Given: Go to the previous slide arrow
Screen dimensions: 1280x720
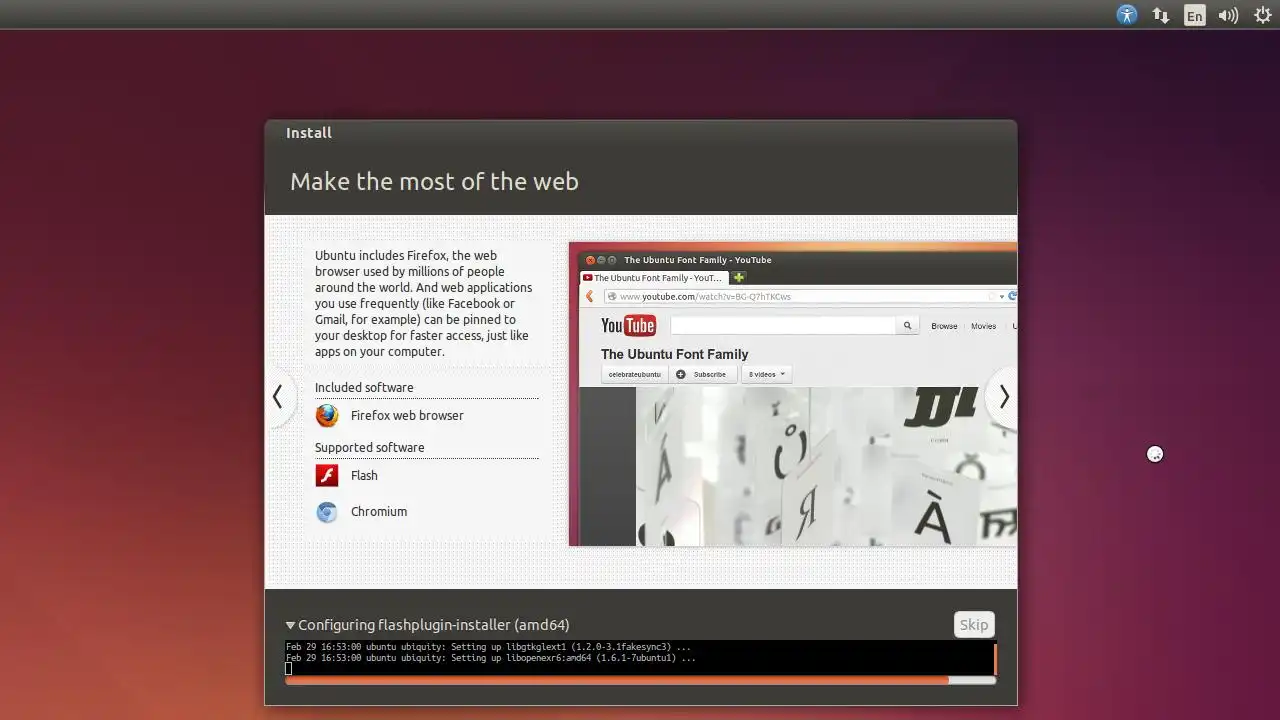Looking at the screenshot, I should pos(278,397).
